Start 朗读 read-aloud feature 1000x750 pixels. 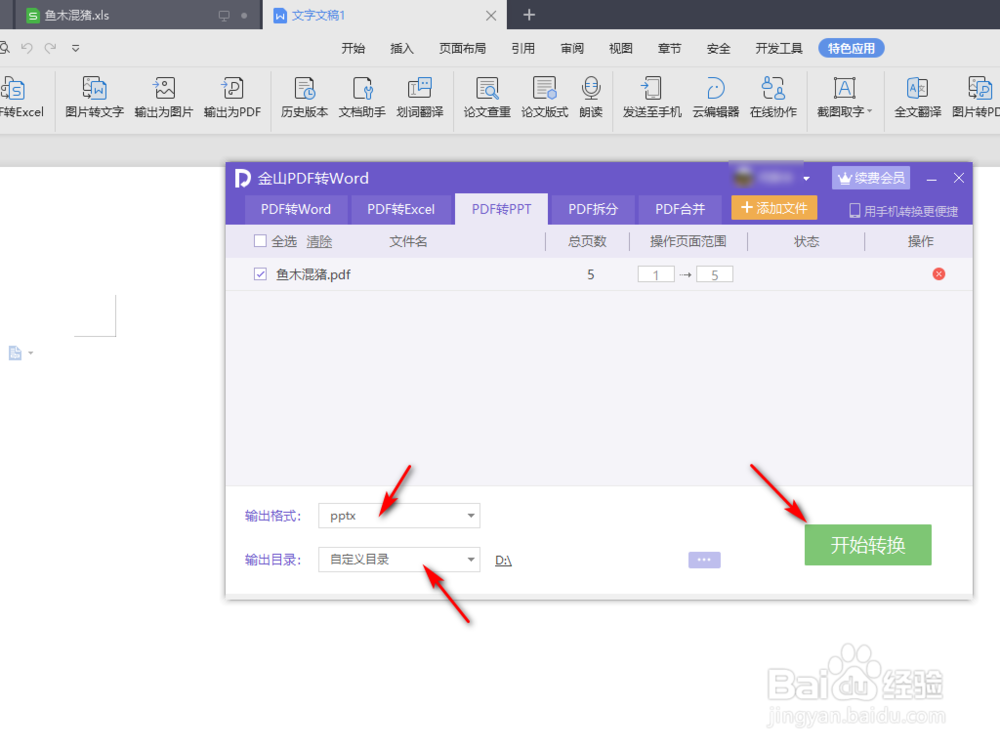point(591,97)
